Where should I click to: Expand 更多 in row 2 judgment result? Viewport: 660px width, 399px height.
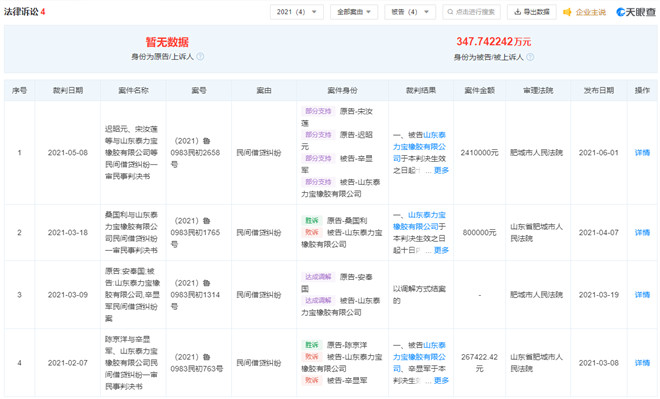coord(441,250)
